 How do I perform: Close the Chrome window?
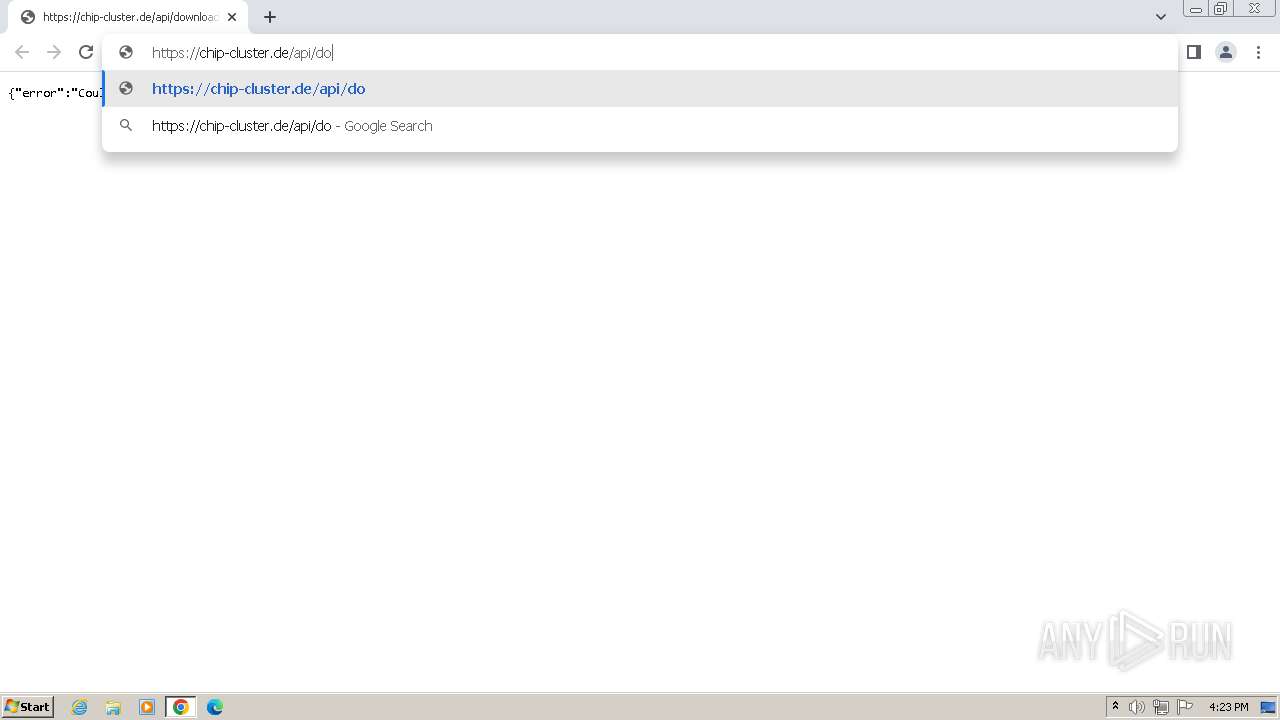1254,9
